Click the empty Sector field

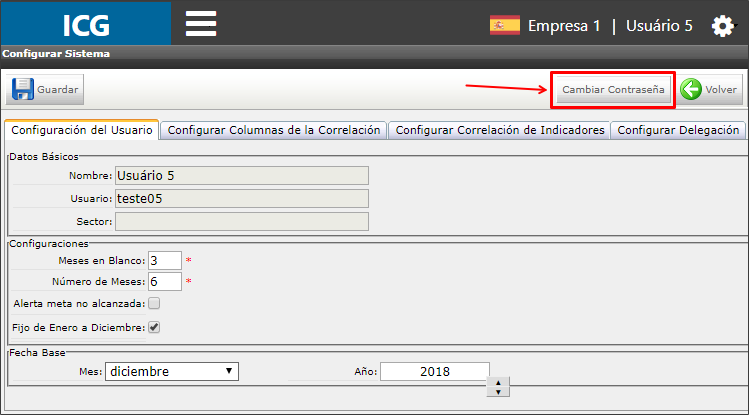point(242,222)
